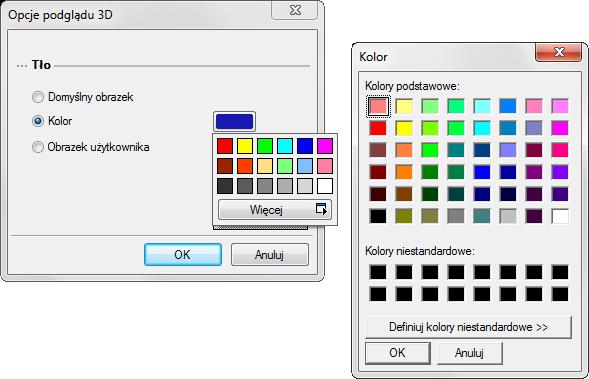The image size is (589, 379).
Task: Choose pure yellow in Kolor basic colors
Action: coord(404,128)
